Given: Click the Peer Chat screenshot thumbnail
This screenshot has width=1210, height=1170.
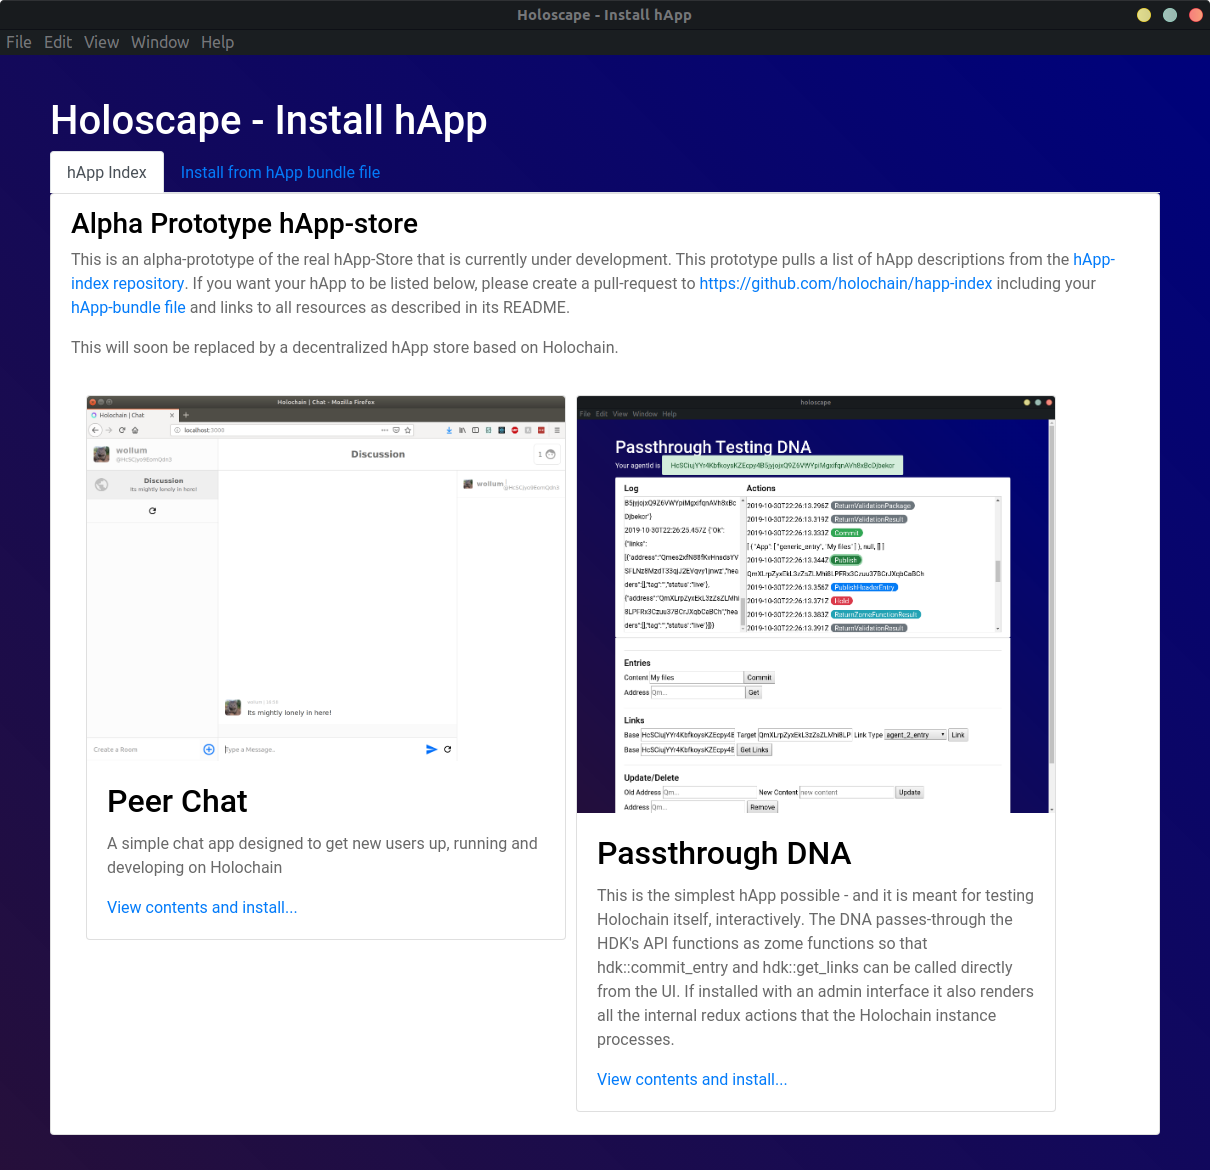Looking at the screenshot, I should click(x=326, y=580).
